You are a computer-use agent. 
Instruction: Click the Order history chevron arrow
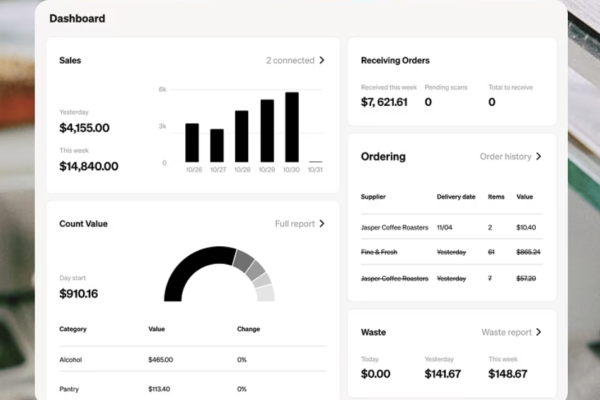coord(538,156)
